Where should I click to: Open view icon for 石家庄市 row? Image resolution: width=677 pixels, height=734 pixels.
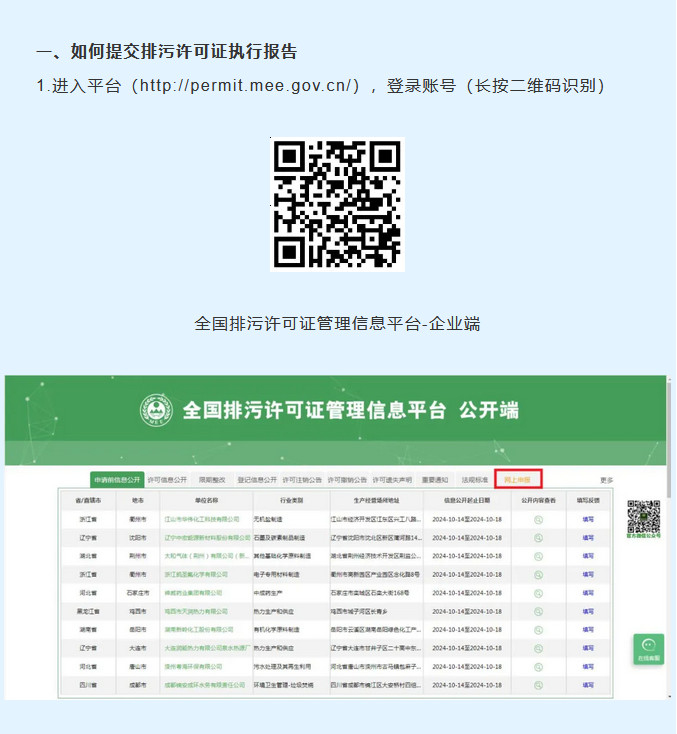pos(538,593)
